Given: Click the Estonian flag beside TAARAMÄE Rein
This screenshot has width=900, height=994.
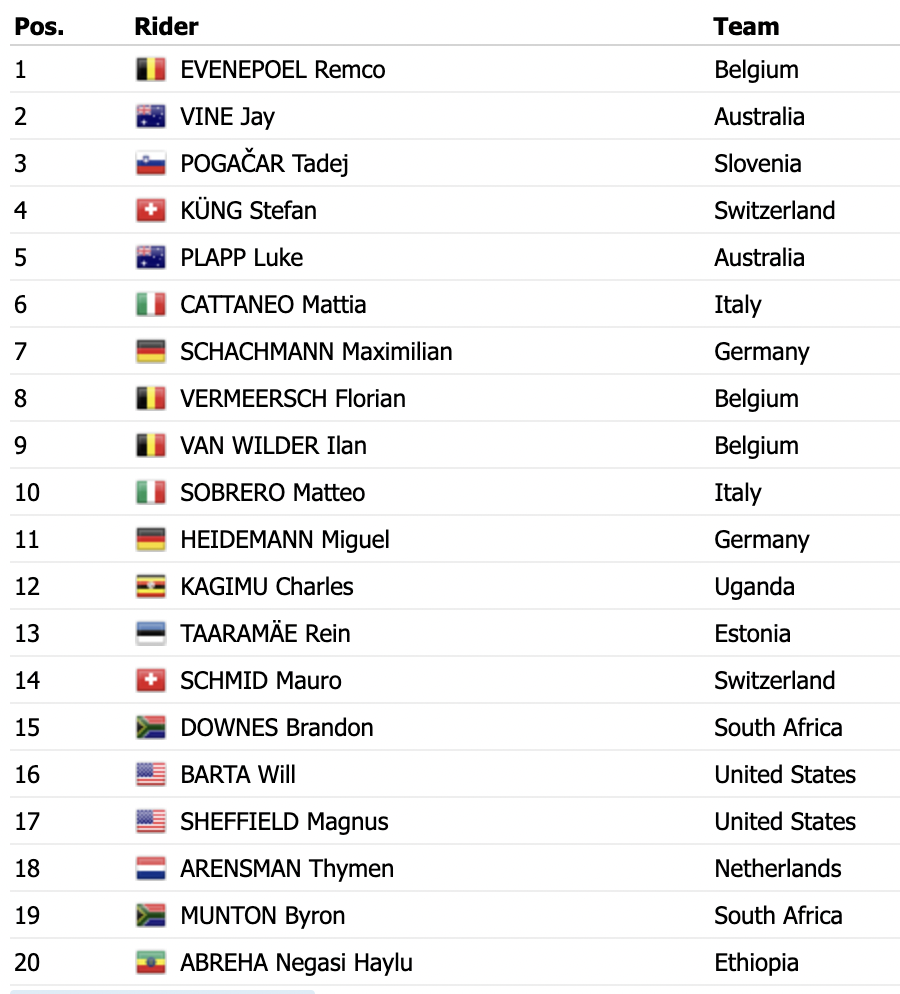Looking at the screenshot, I should click(x=151, y=633).
